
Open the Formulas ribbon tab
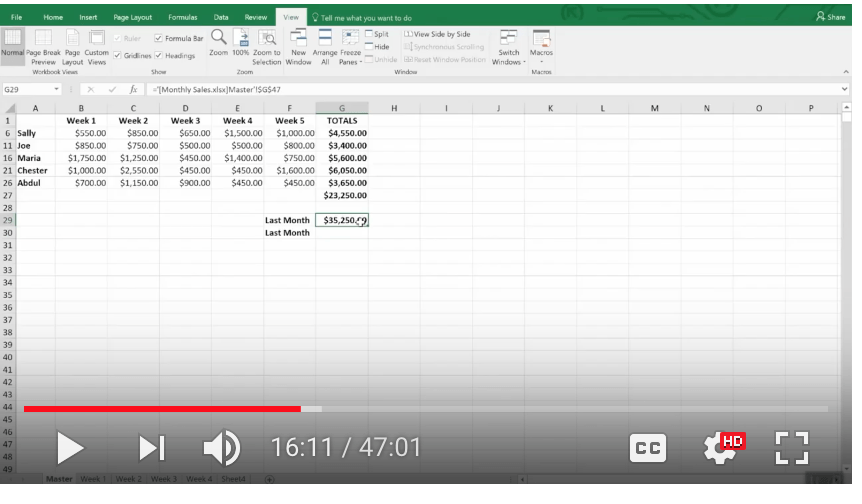coord(182,17)
